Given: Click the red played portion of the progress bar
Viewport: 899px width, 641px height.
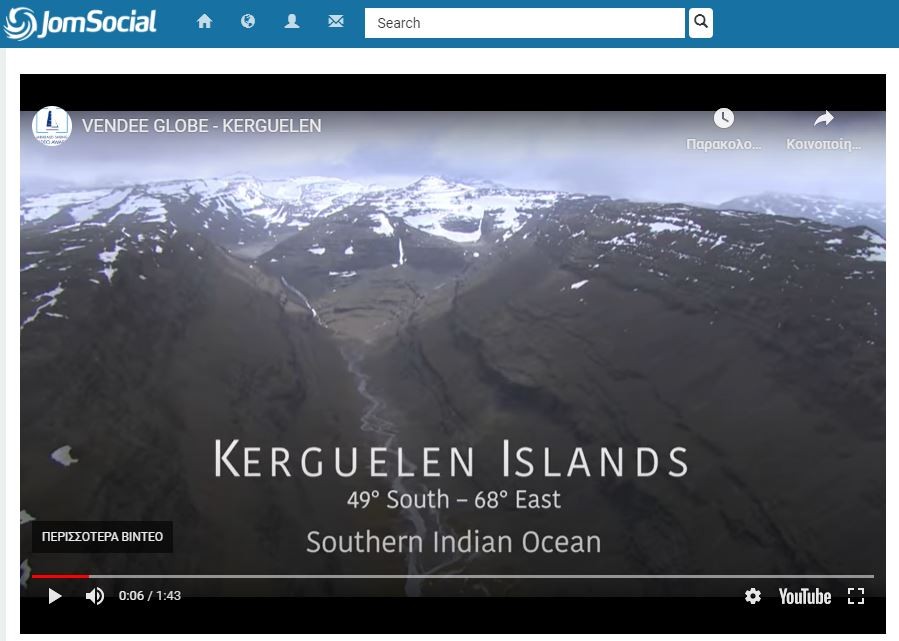Looking at the screenshot, I should [60, 576].
